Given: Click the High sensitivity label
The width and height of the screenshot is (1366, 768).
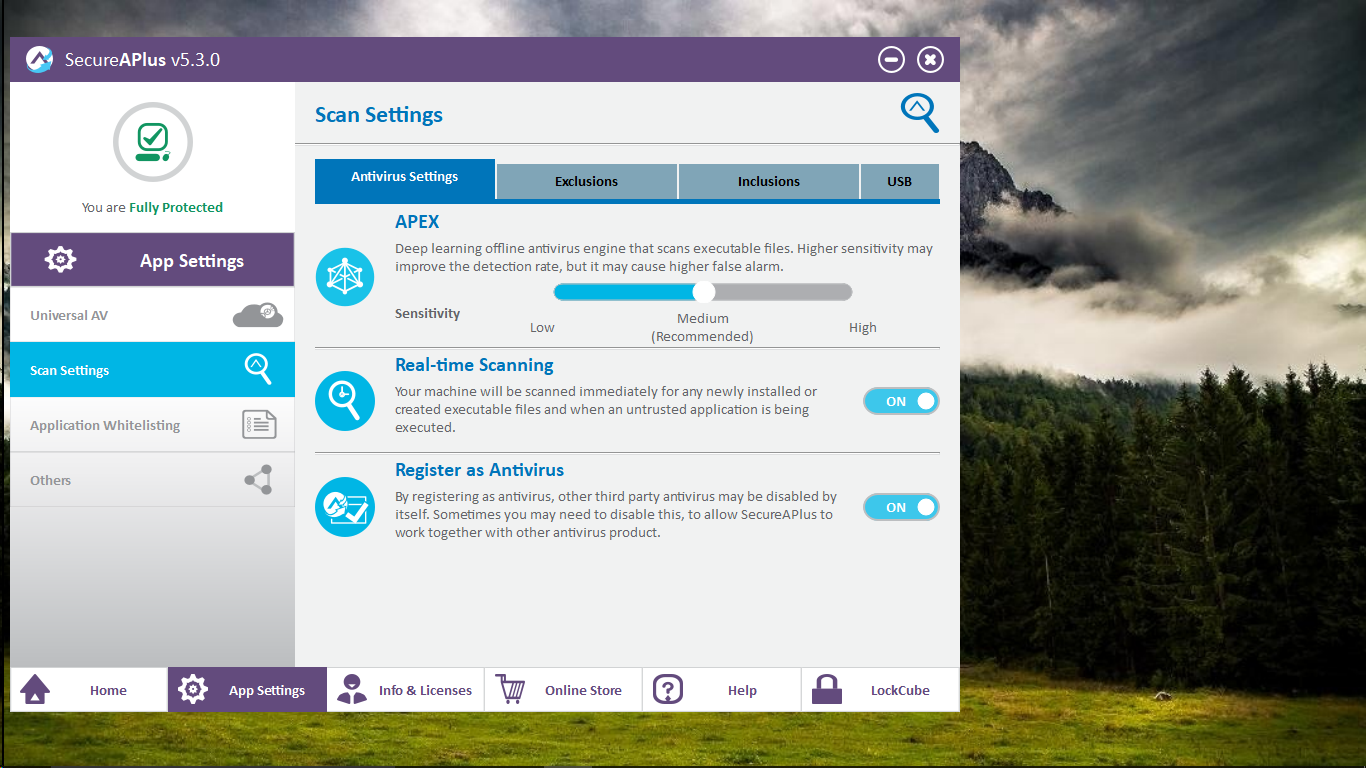Looking at the screenshot, I should pos(863,327).
